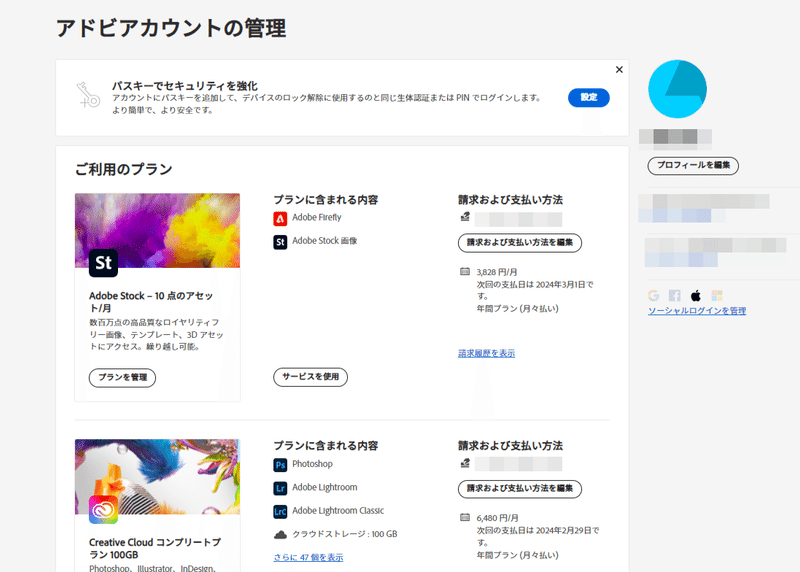
Task: Click the Adobe Stock plan banner image
Action: pos(157,231)
